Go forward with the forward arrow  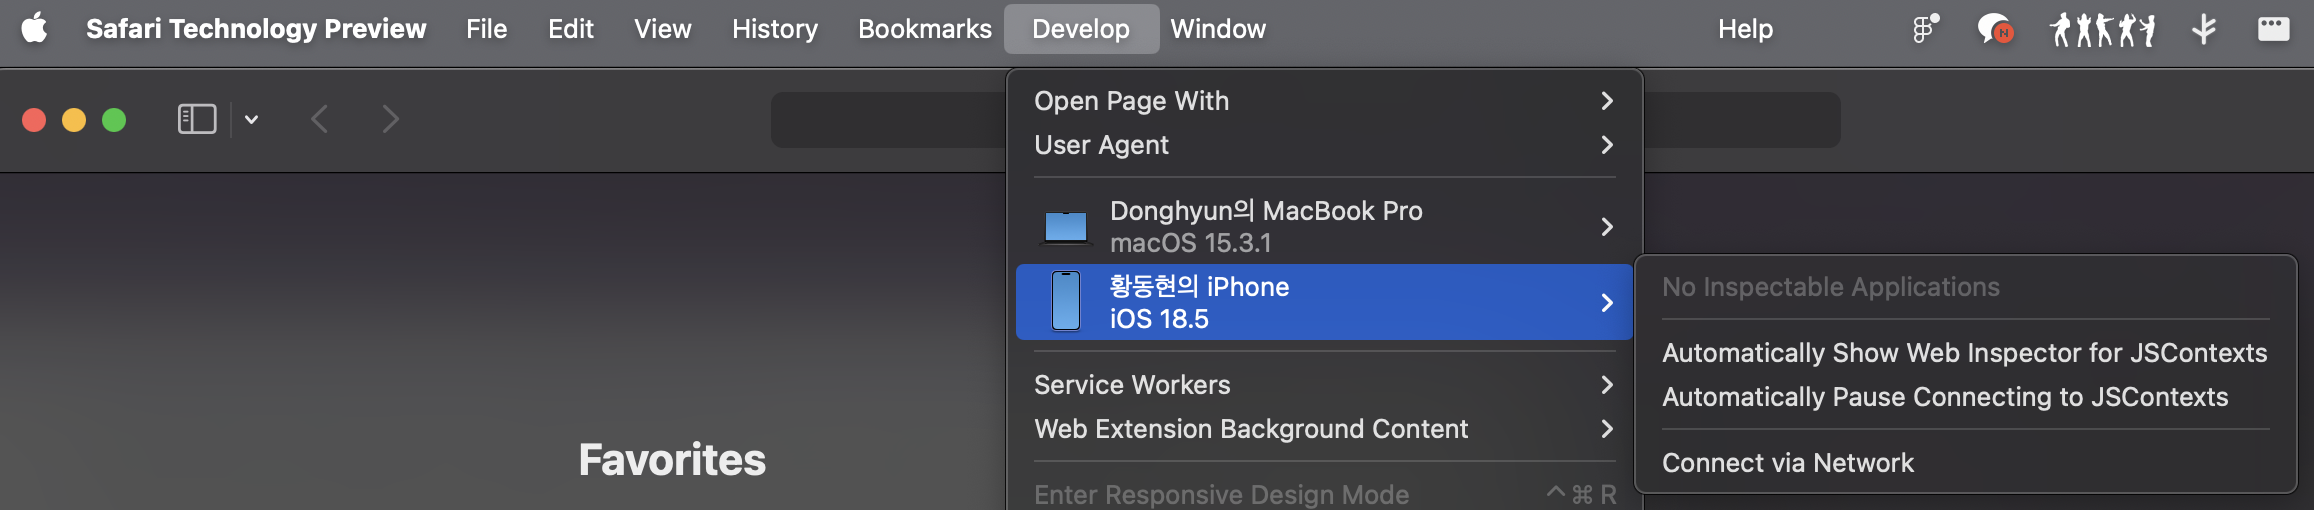(390, 119)
